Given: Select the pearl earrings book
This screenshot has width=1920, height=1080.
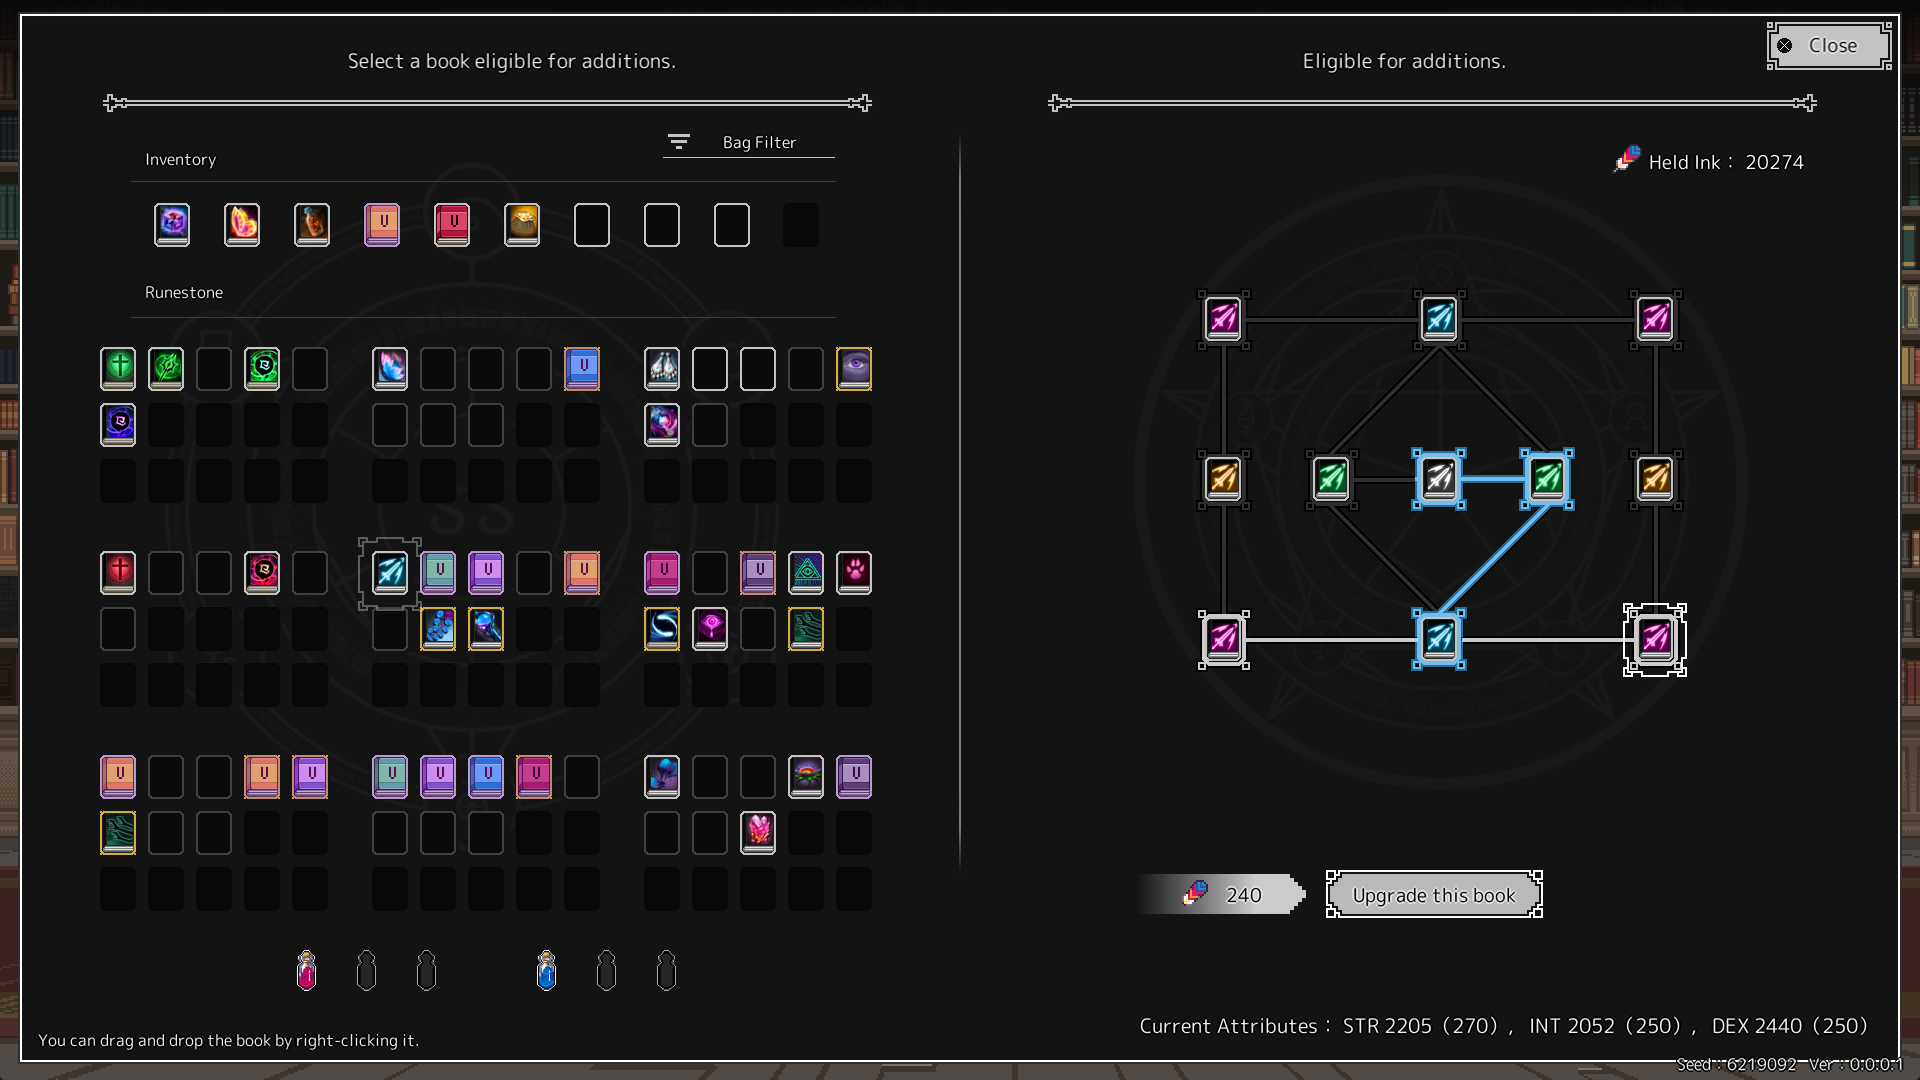Looking at the screenshot, I should (x=662, y=368).
